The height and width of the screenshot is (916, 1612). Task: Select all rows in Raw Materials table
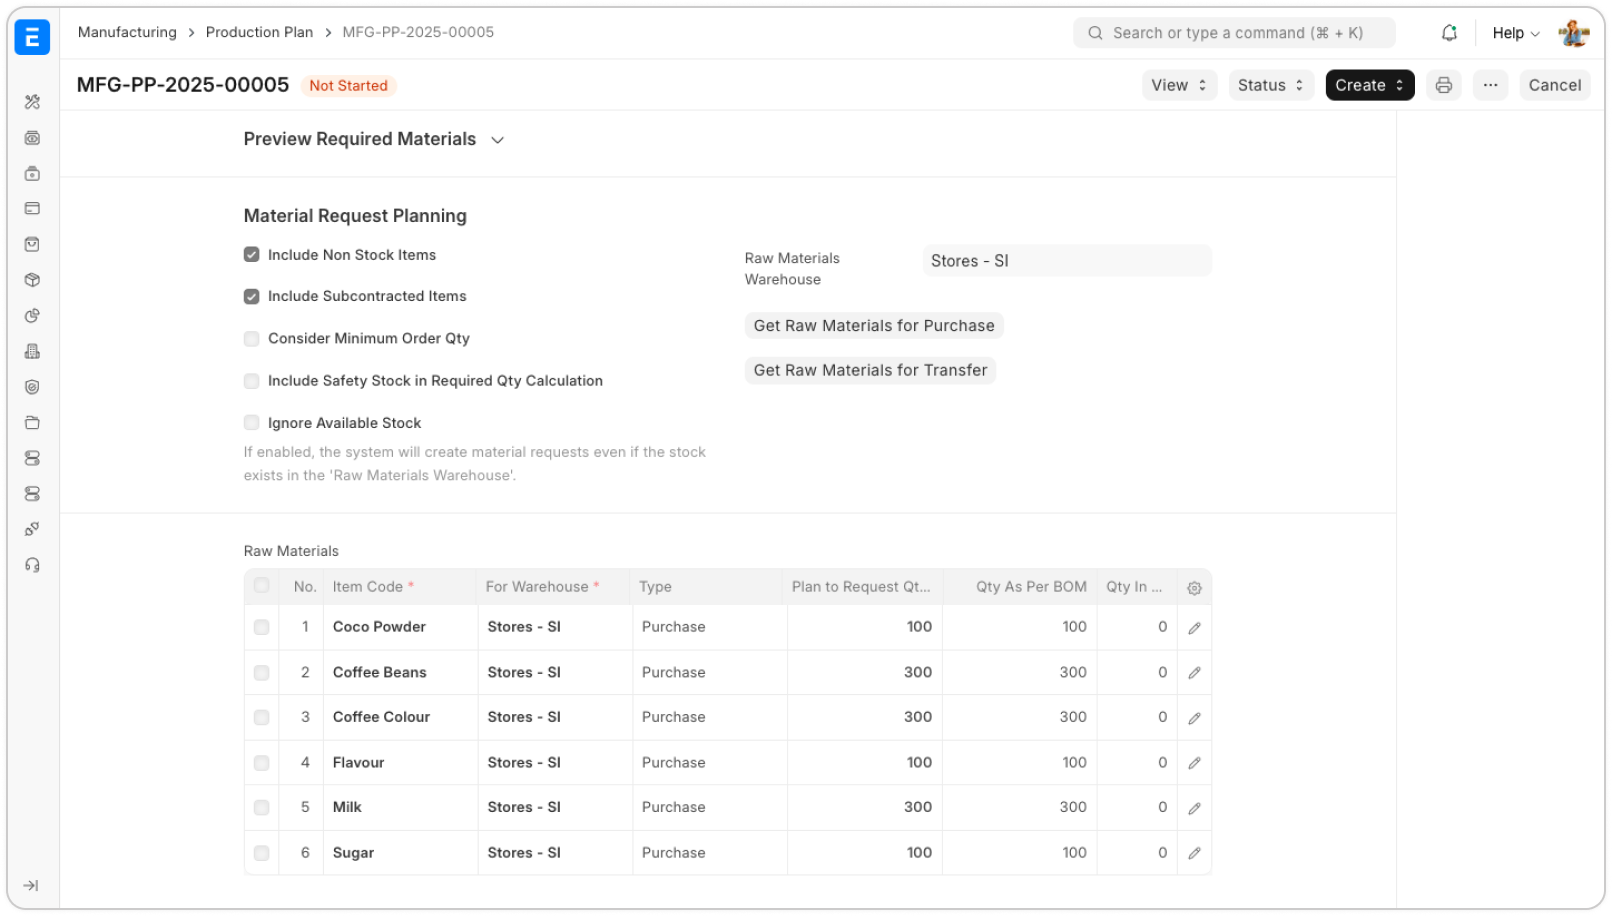click(x=262, y=586)
